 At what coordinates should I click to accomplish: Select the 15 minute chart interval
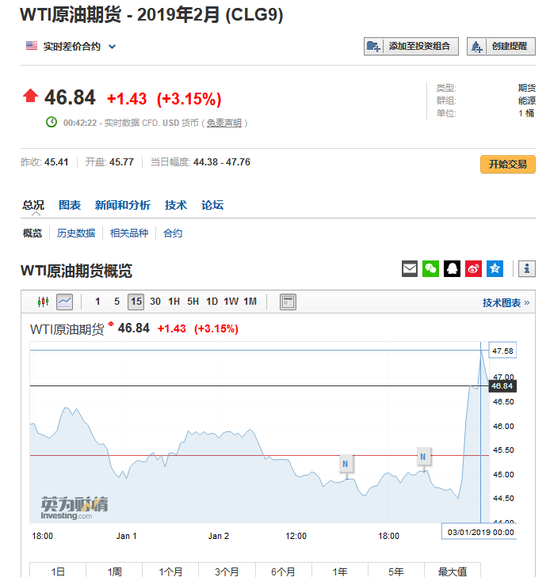[x=136, y=302]
